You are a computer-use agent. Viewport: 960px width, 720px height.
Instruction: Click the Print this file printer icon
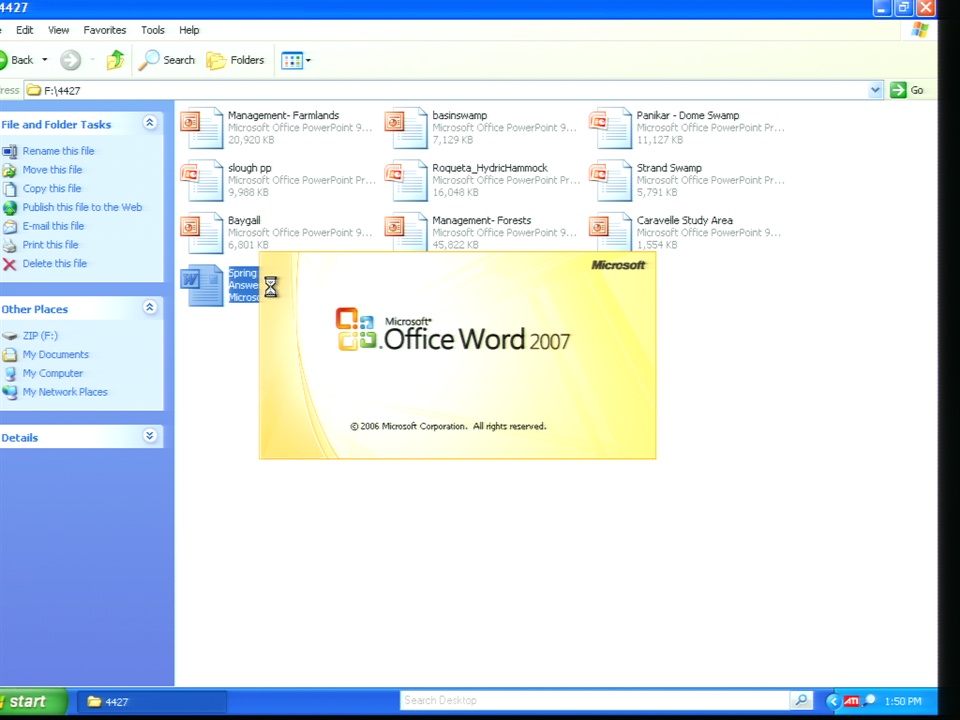(x=10, y=246)
